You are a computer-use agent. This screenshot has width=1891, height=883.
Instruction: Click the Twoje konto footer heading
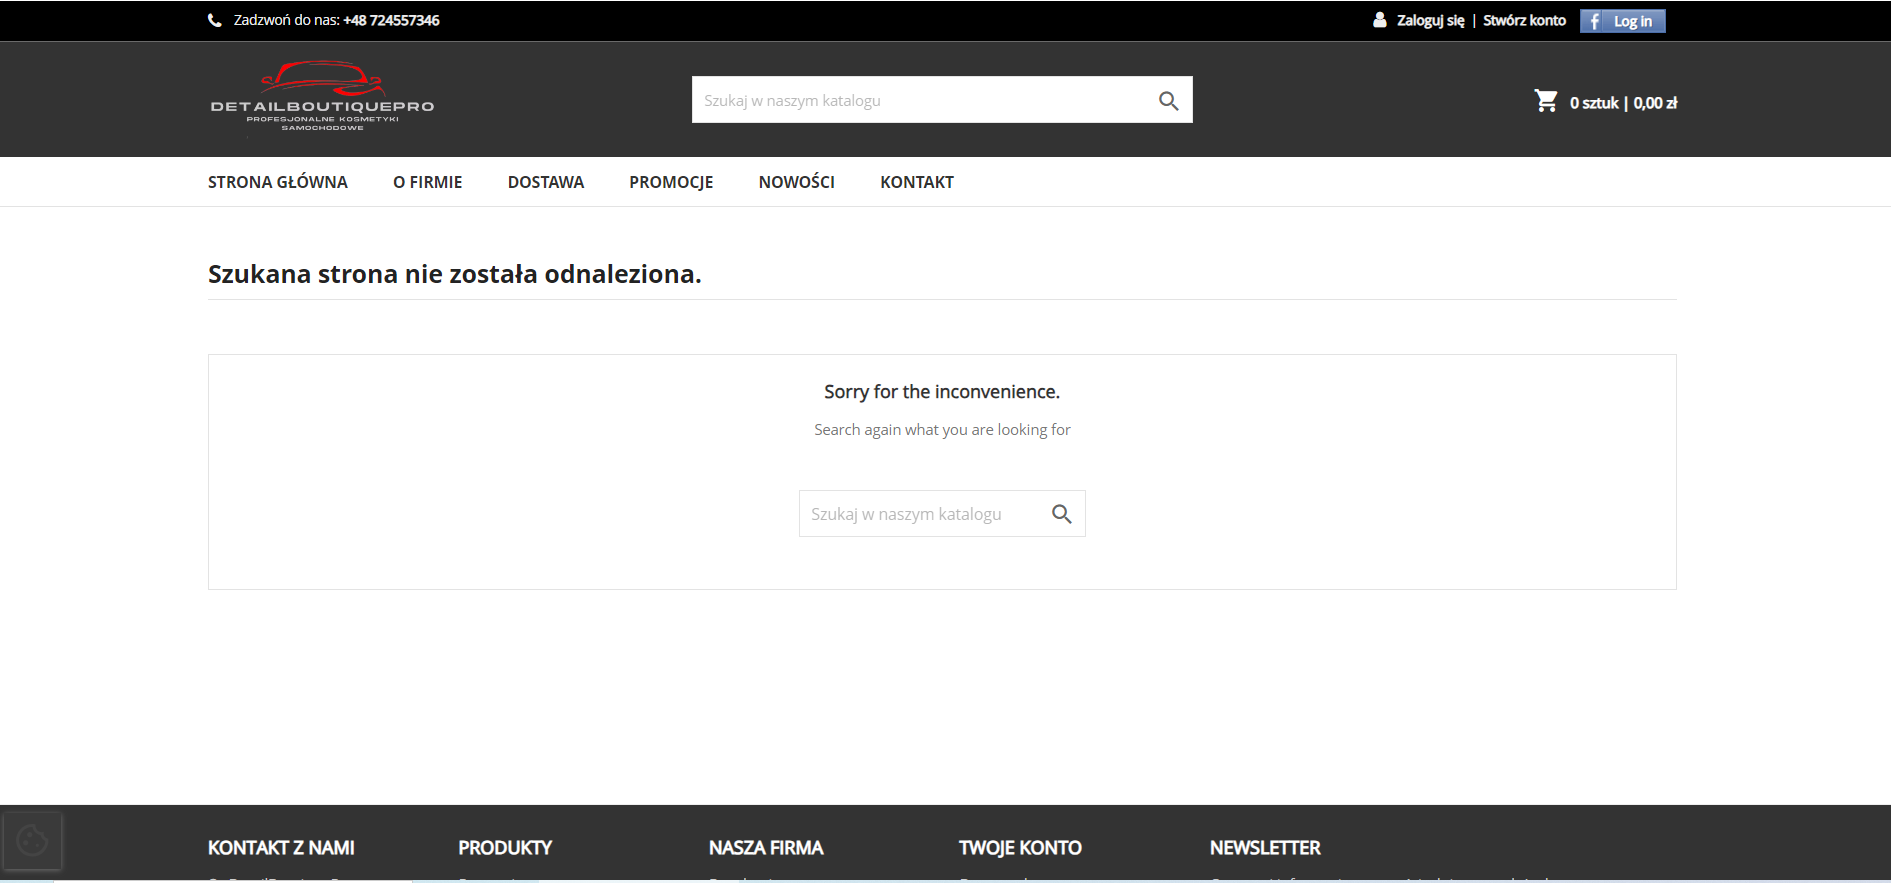tap(1020, 848)
